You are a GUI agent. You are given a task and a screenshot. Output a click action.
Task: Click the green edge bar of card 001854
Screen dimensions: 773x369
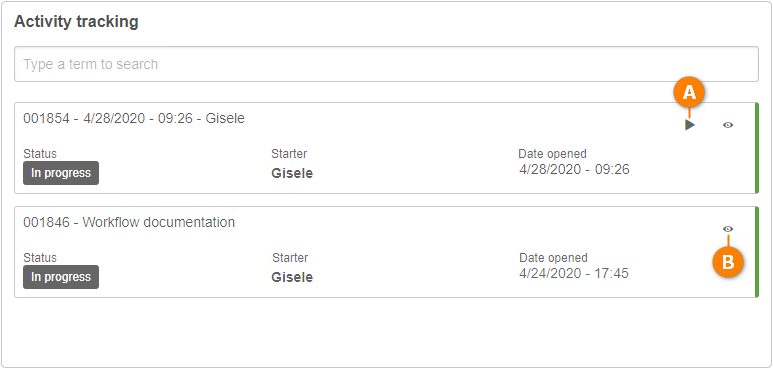757,148
